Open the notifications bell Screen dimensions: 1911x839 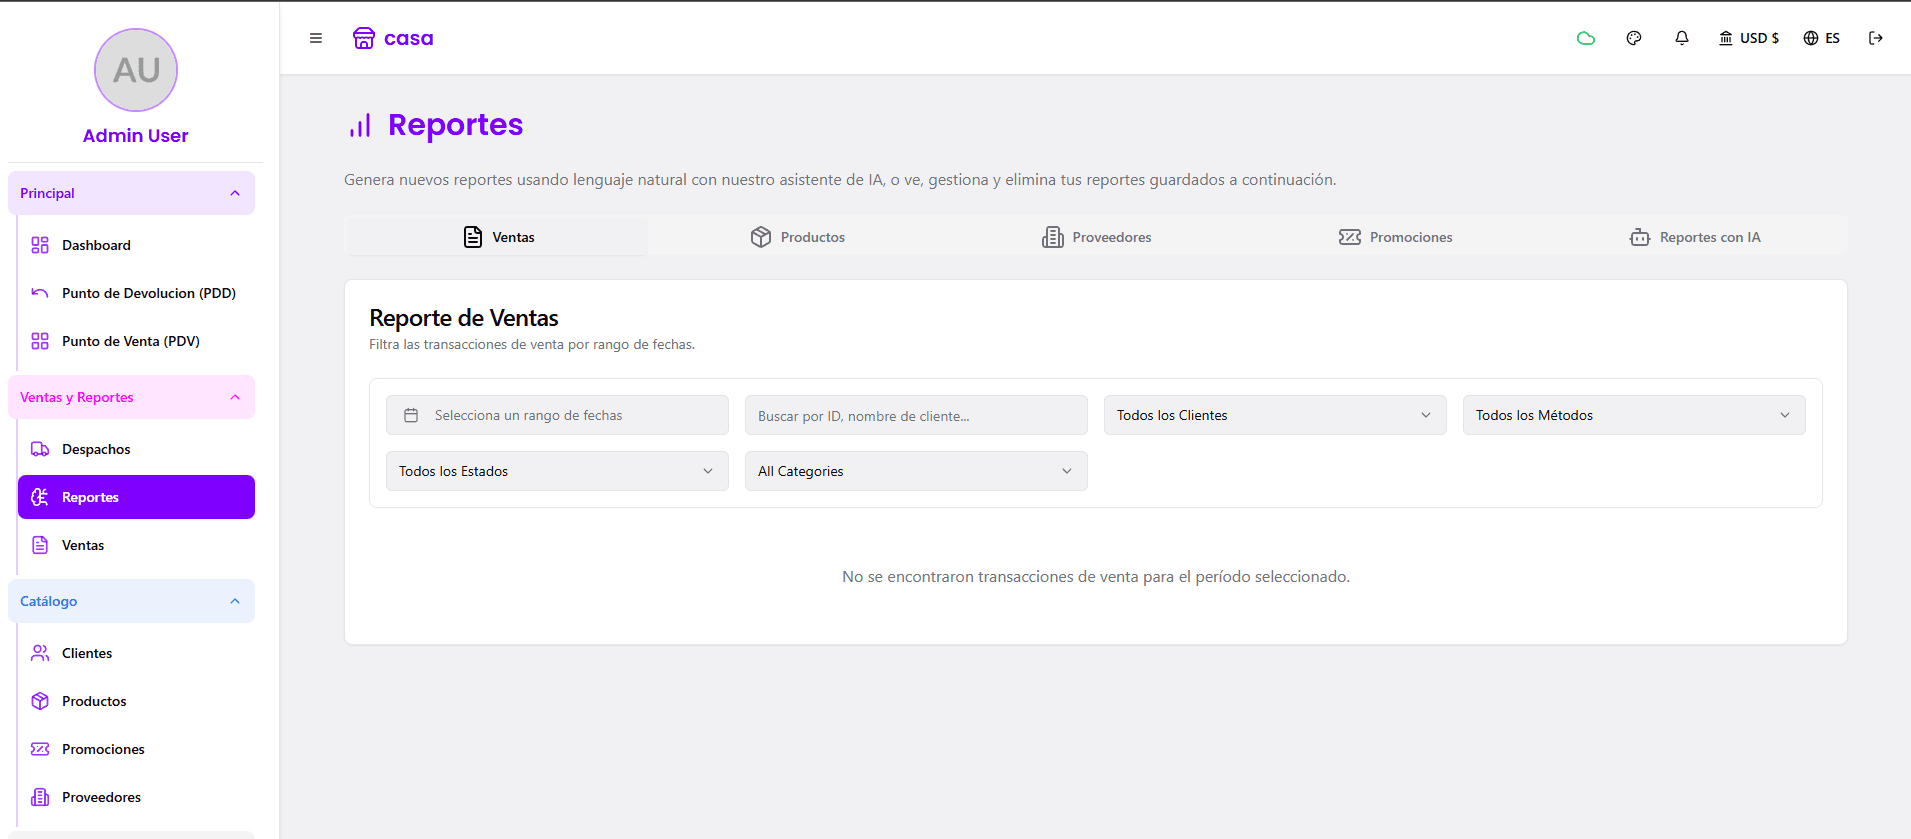(x=1682, y=38)
